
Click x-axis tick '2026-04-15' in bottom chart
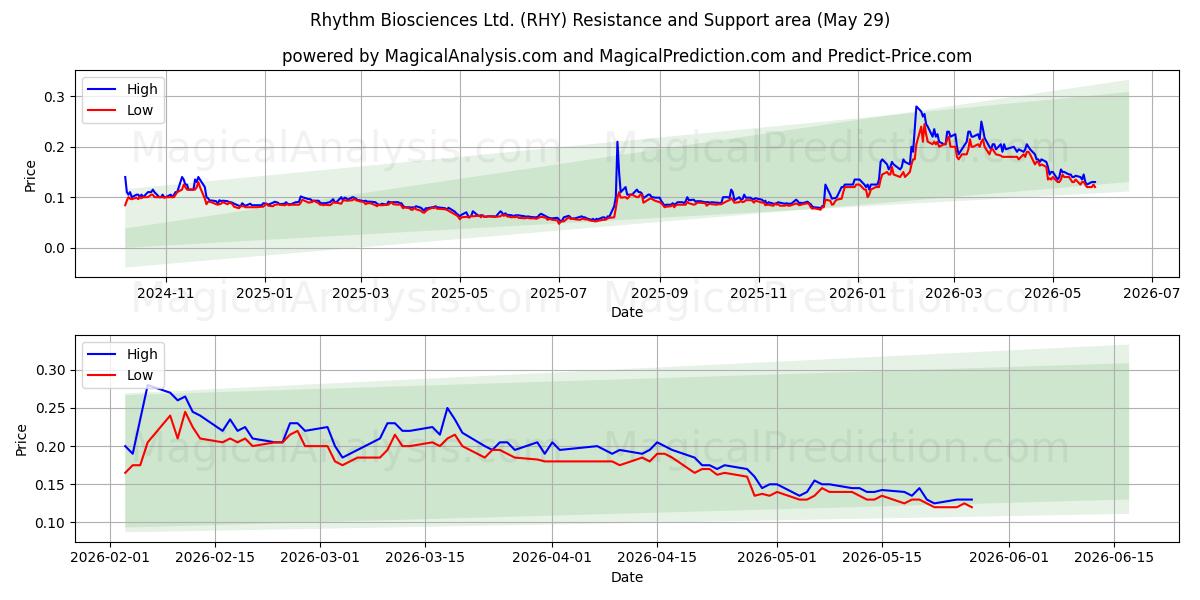tap(657, 558)
